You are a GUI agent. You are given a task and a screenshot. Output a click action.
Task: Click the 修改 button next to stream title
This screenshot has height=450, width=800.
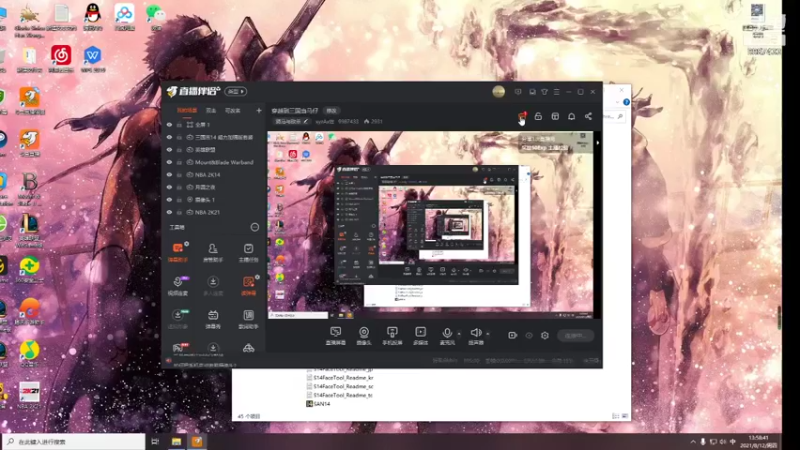click(332, 111)
